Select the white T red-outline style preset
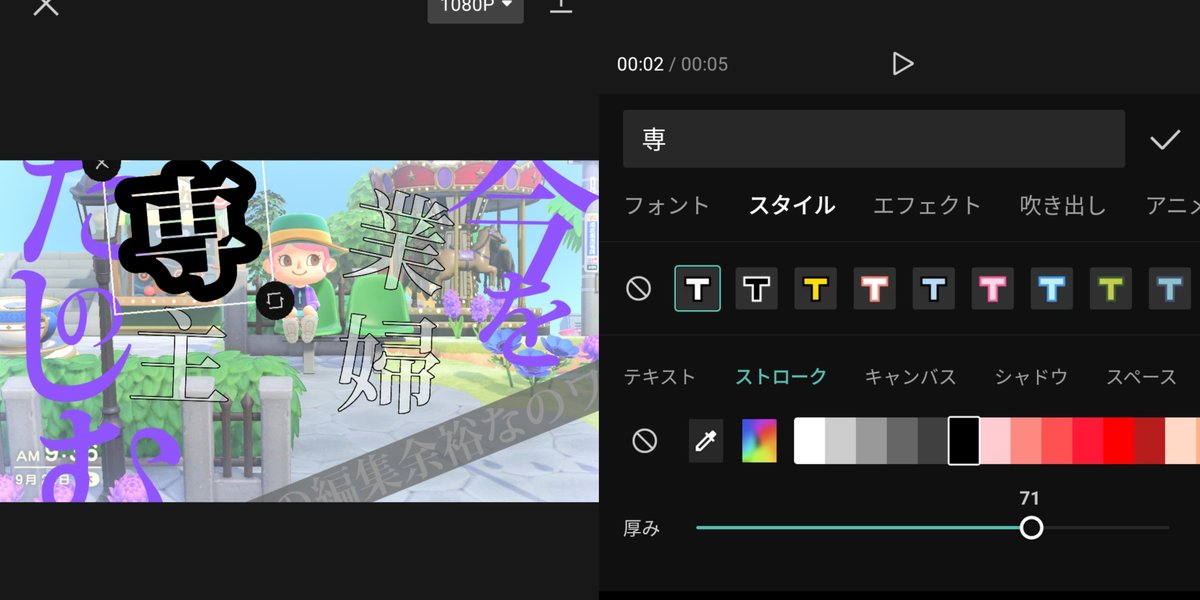Viewport: 1200px width, 600px height. (x=875, y=289)
